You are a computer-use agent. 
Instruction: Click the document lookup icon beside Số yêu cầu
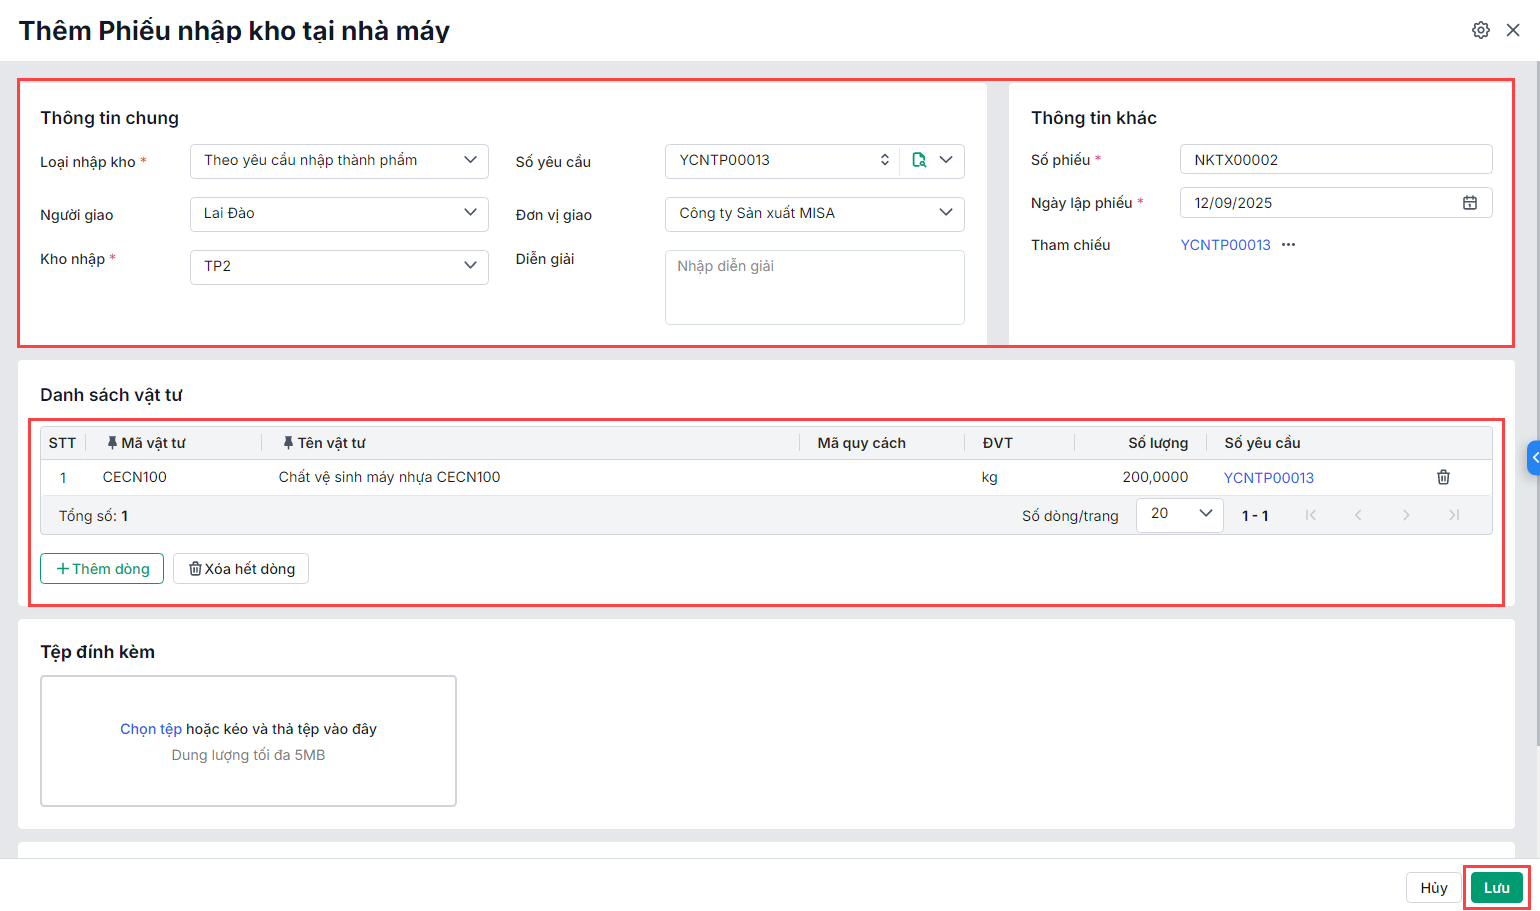tap(919, 160)
